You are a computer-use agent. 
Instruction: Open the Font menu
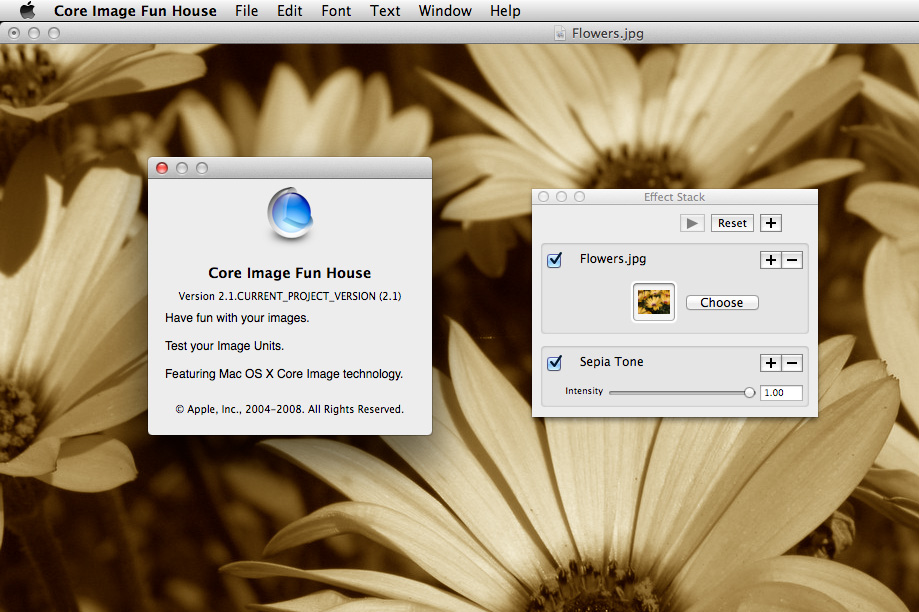pyautogui.click(x=336, y=11)
